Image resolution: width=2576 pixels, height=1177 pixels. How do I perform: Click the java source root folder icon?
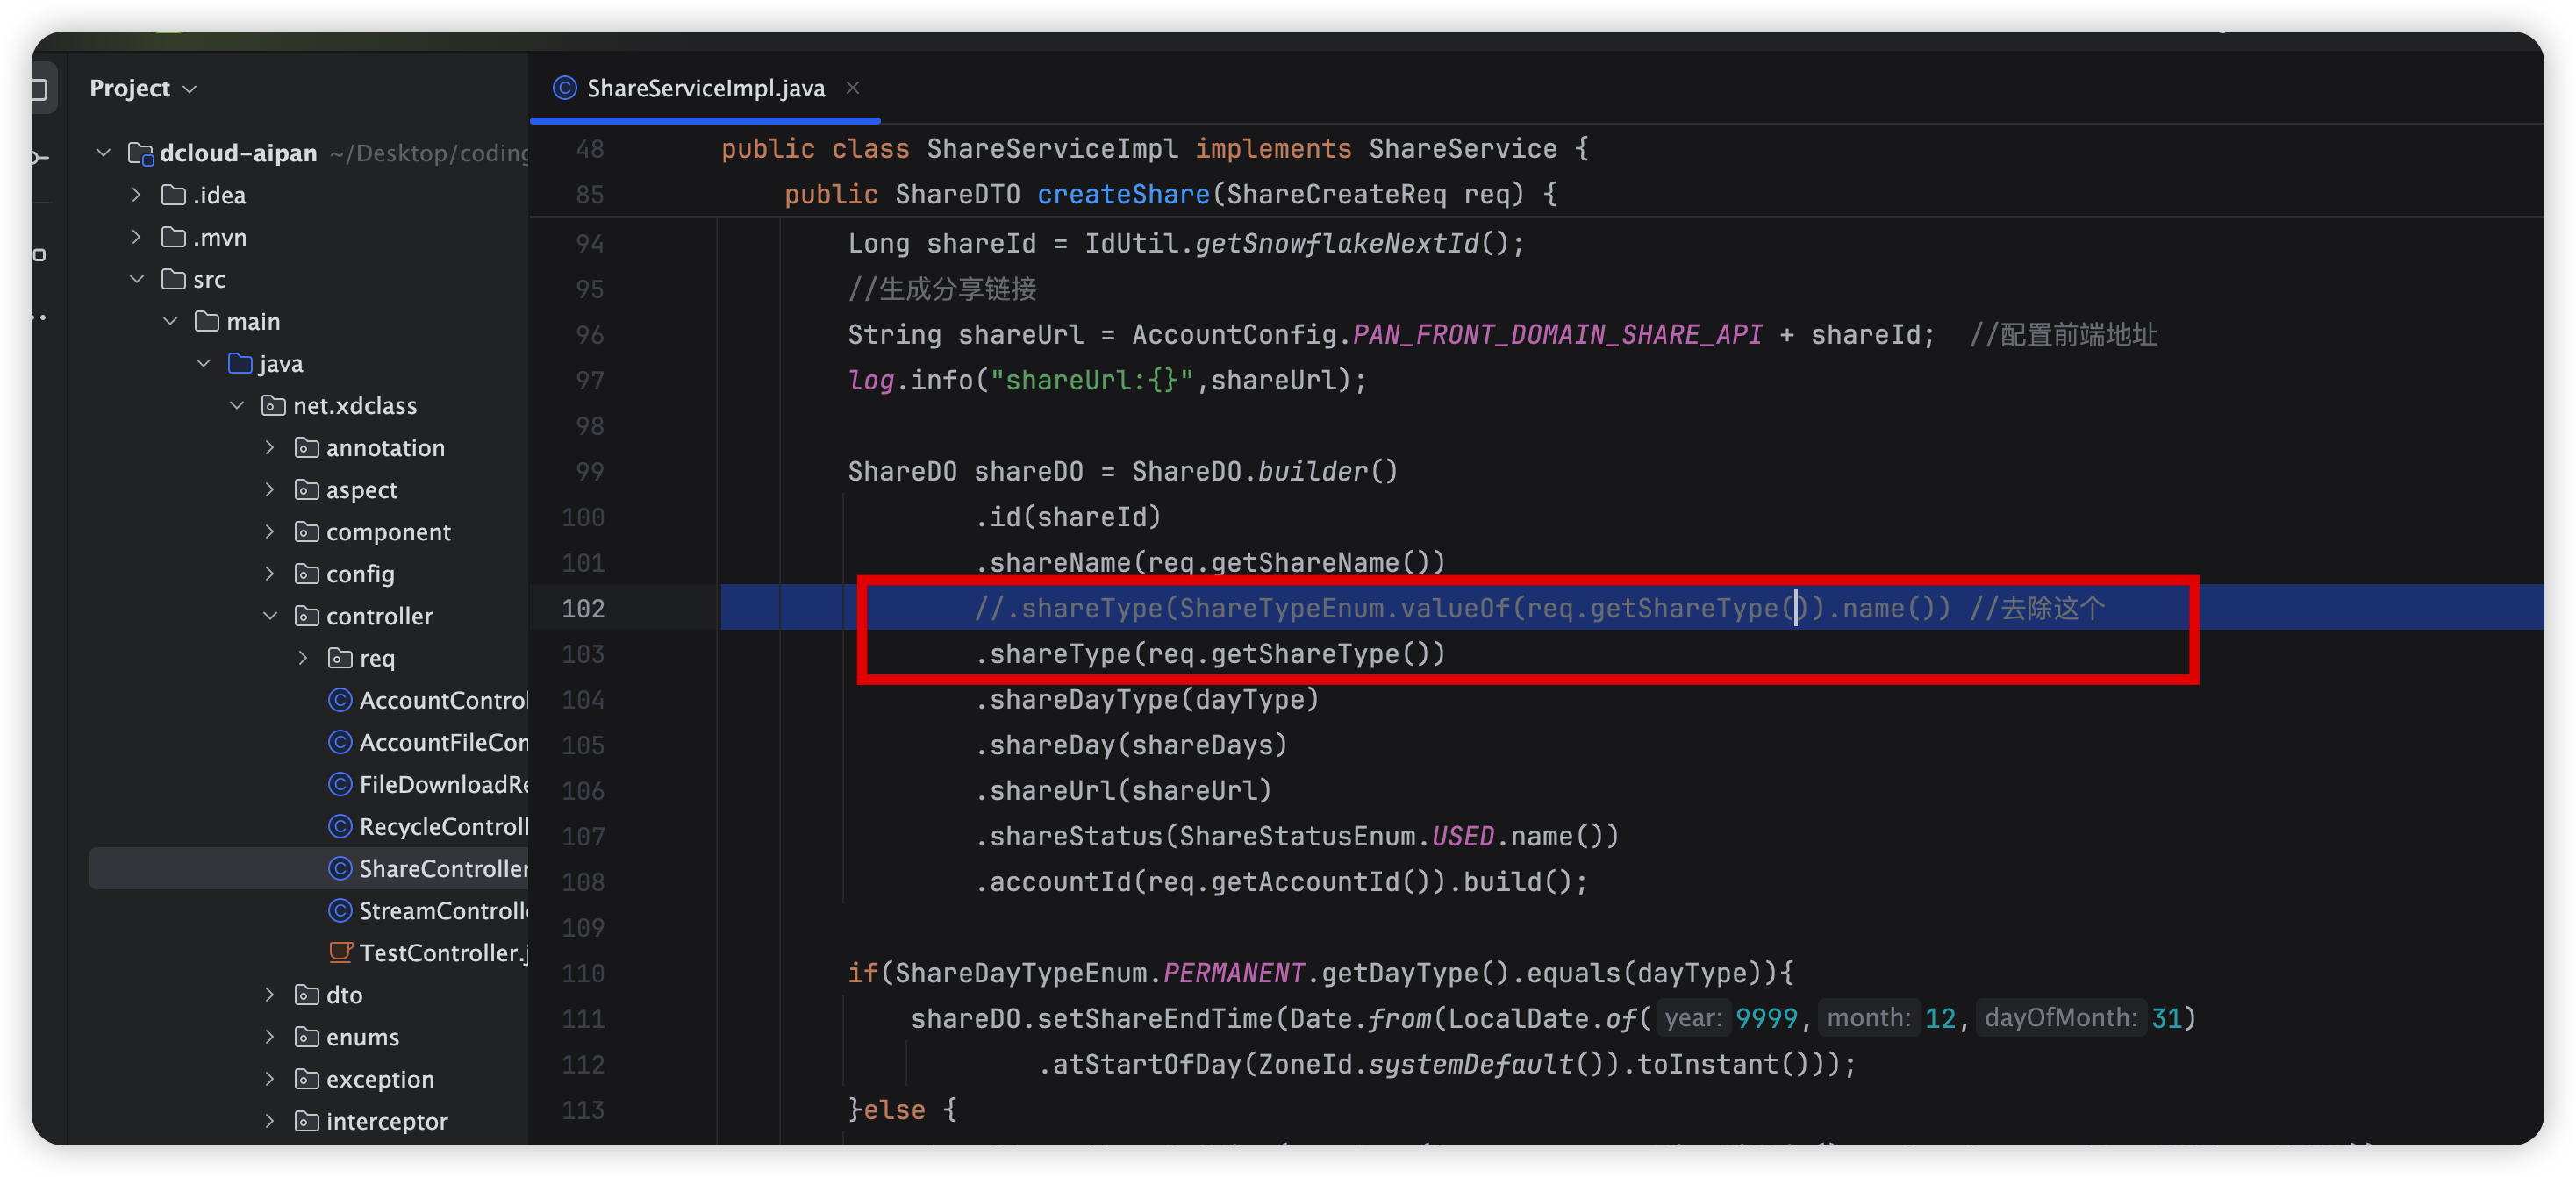coord(240,363)
